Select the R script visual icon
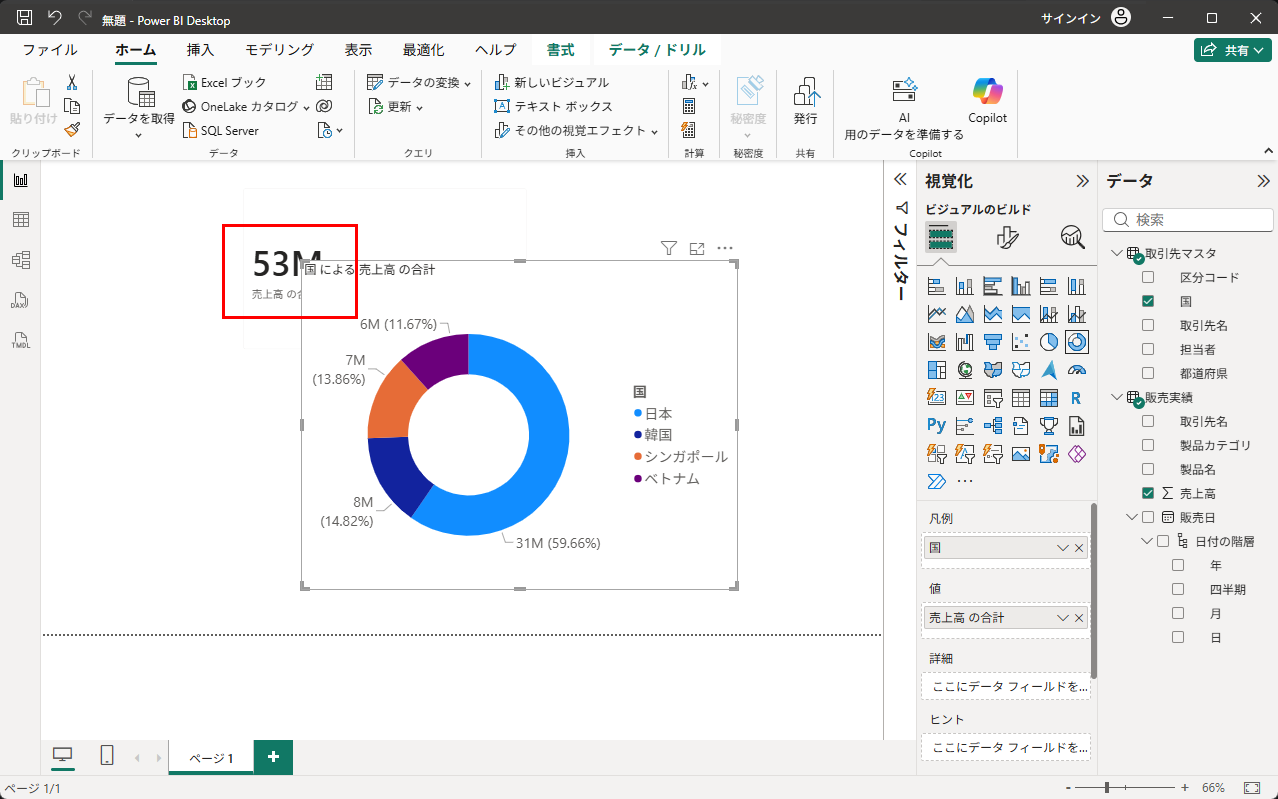The height and width of the screenshot is (799, 1278). pyautogui.click(x=1077, y=397)
